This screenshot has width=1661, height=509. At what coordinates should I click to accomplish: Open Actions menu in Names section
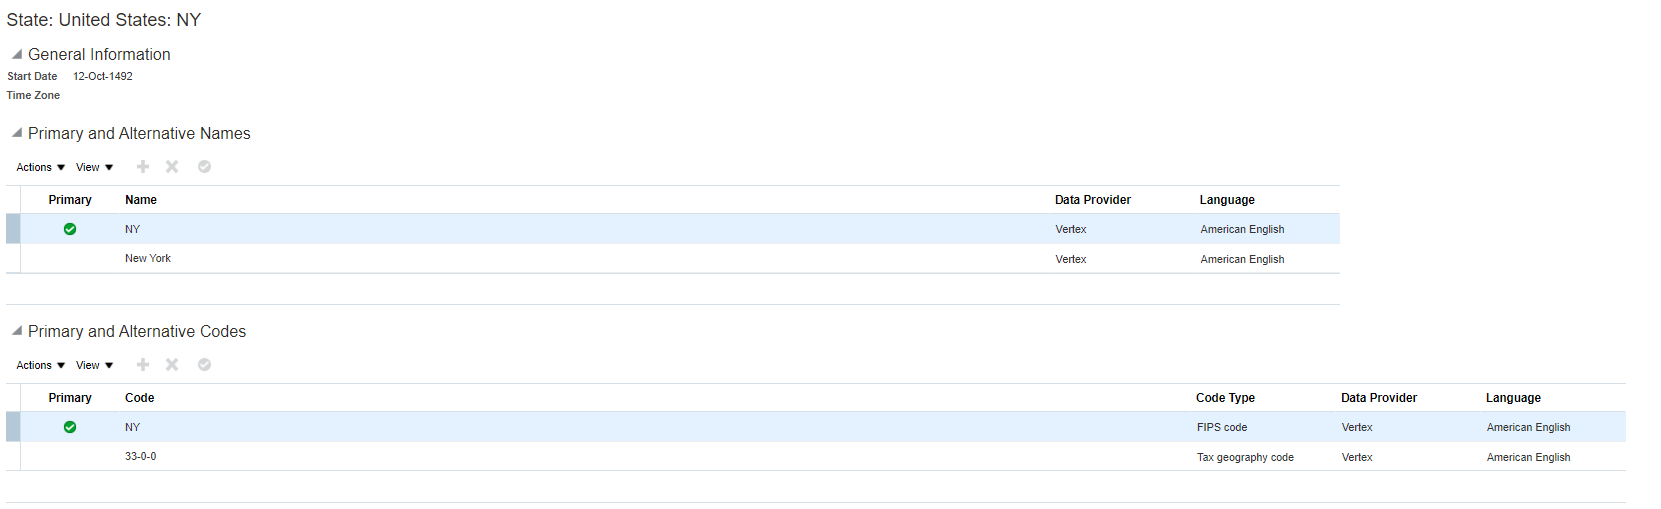[41, 167]
